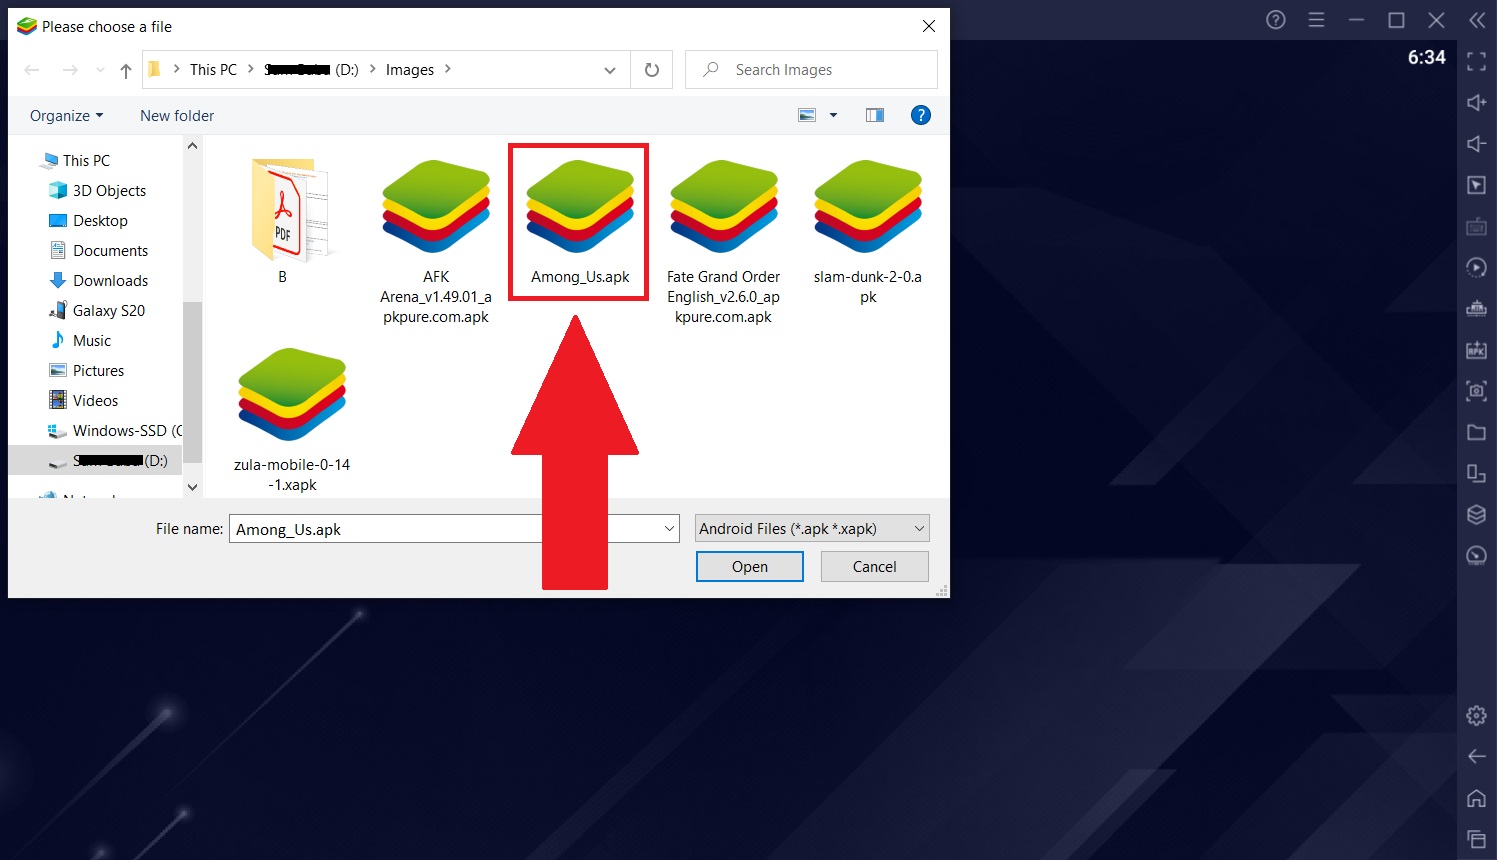Select zula-mobile xapk file
This screenshot has height=860, width=1497.
pos(292,419)
